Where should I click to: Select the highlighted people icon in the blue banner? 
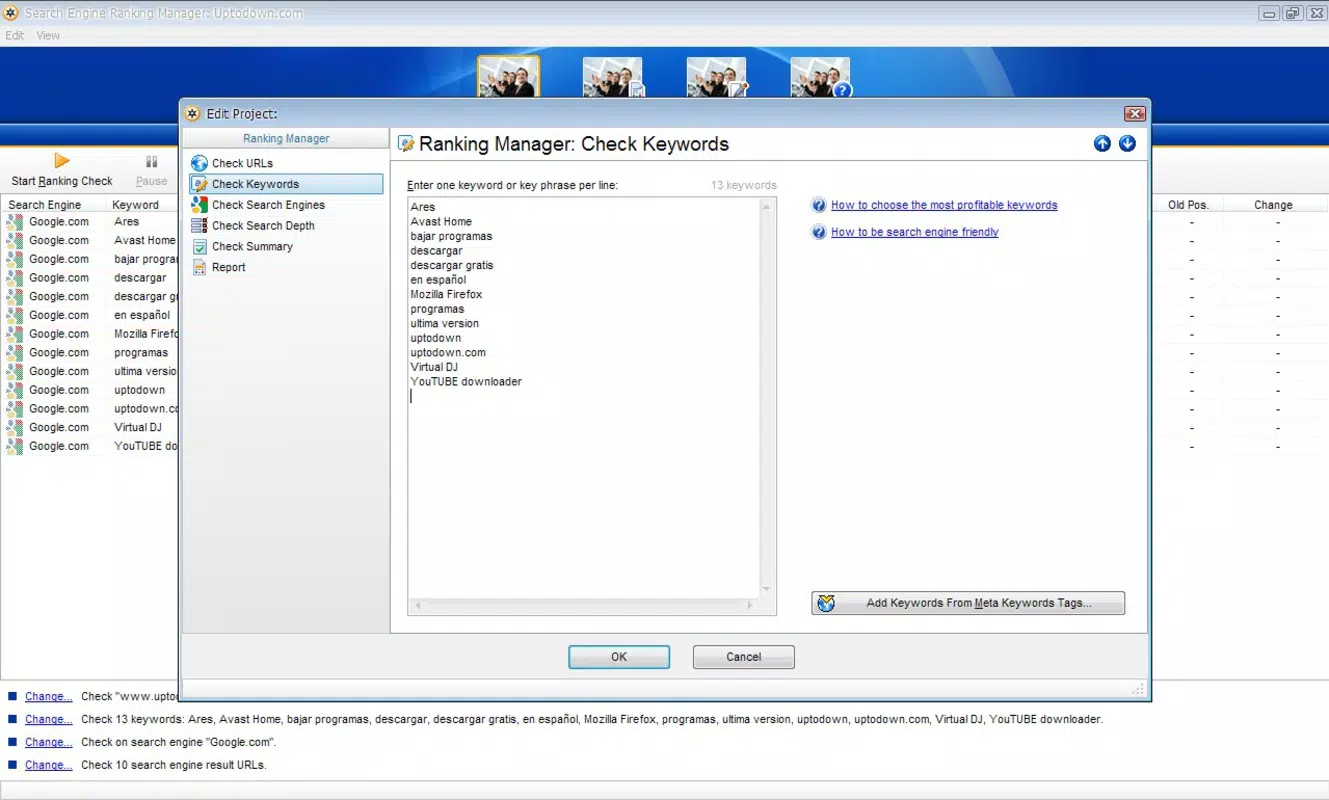pyautogui.click(x=509, y=76)
